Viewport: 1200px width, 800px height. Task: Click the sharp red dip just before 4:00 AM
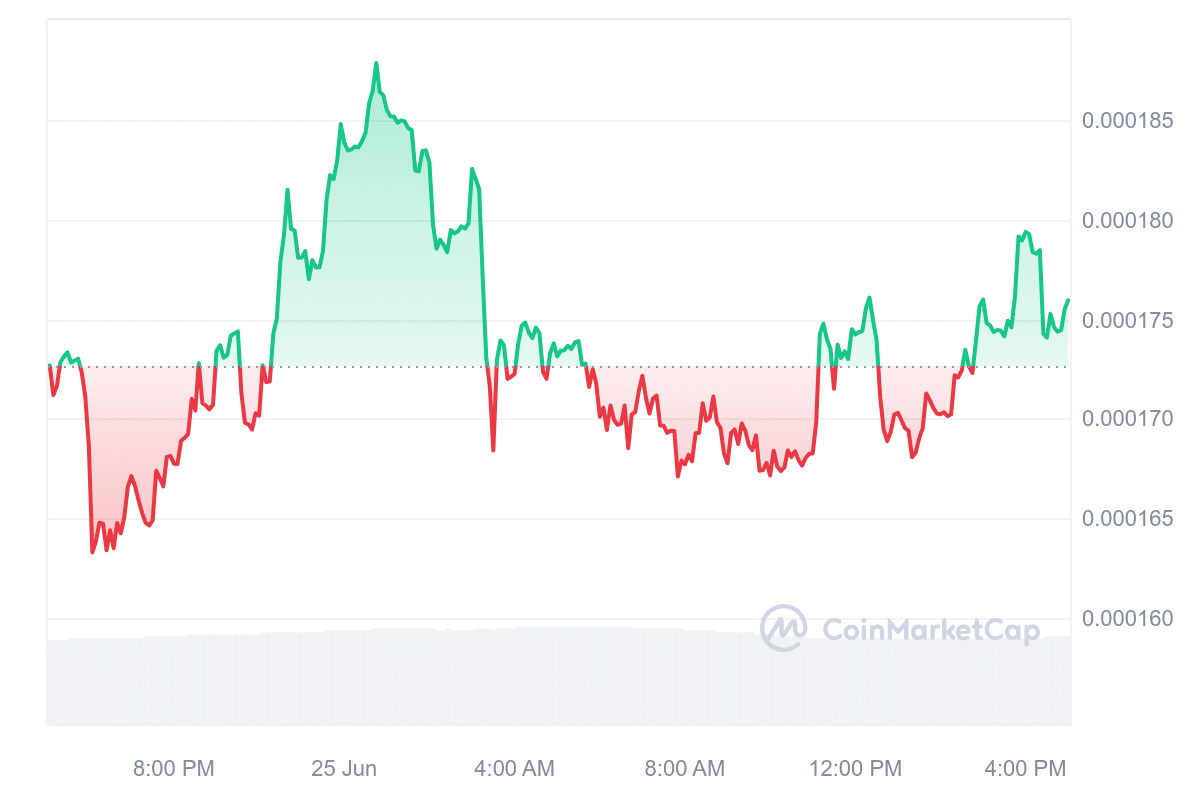(x=493, y=450)
